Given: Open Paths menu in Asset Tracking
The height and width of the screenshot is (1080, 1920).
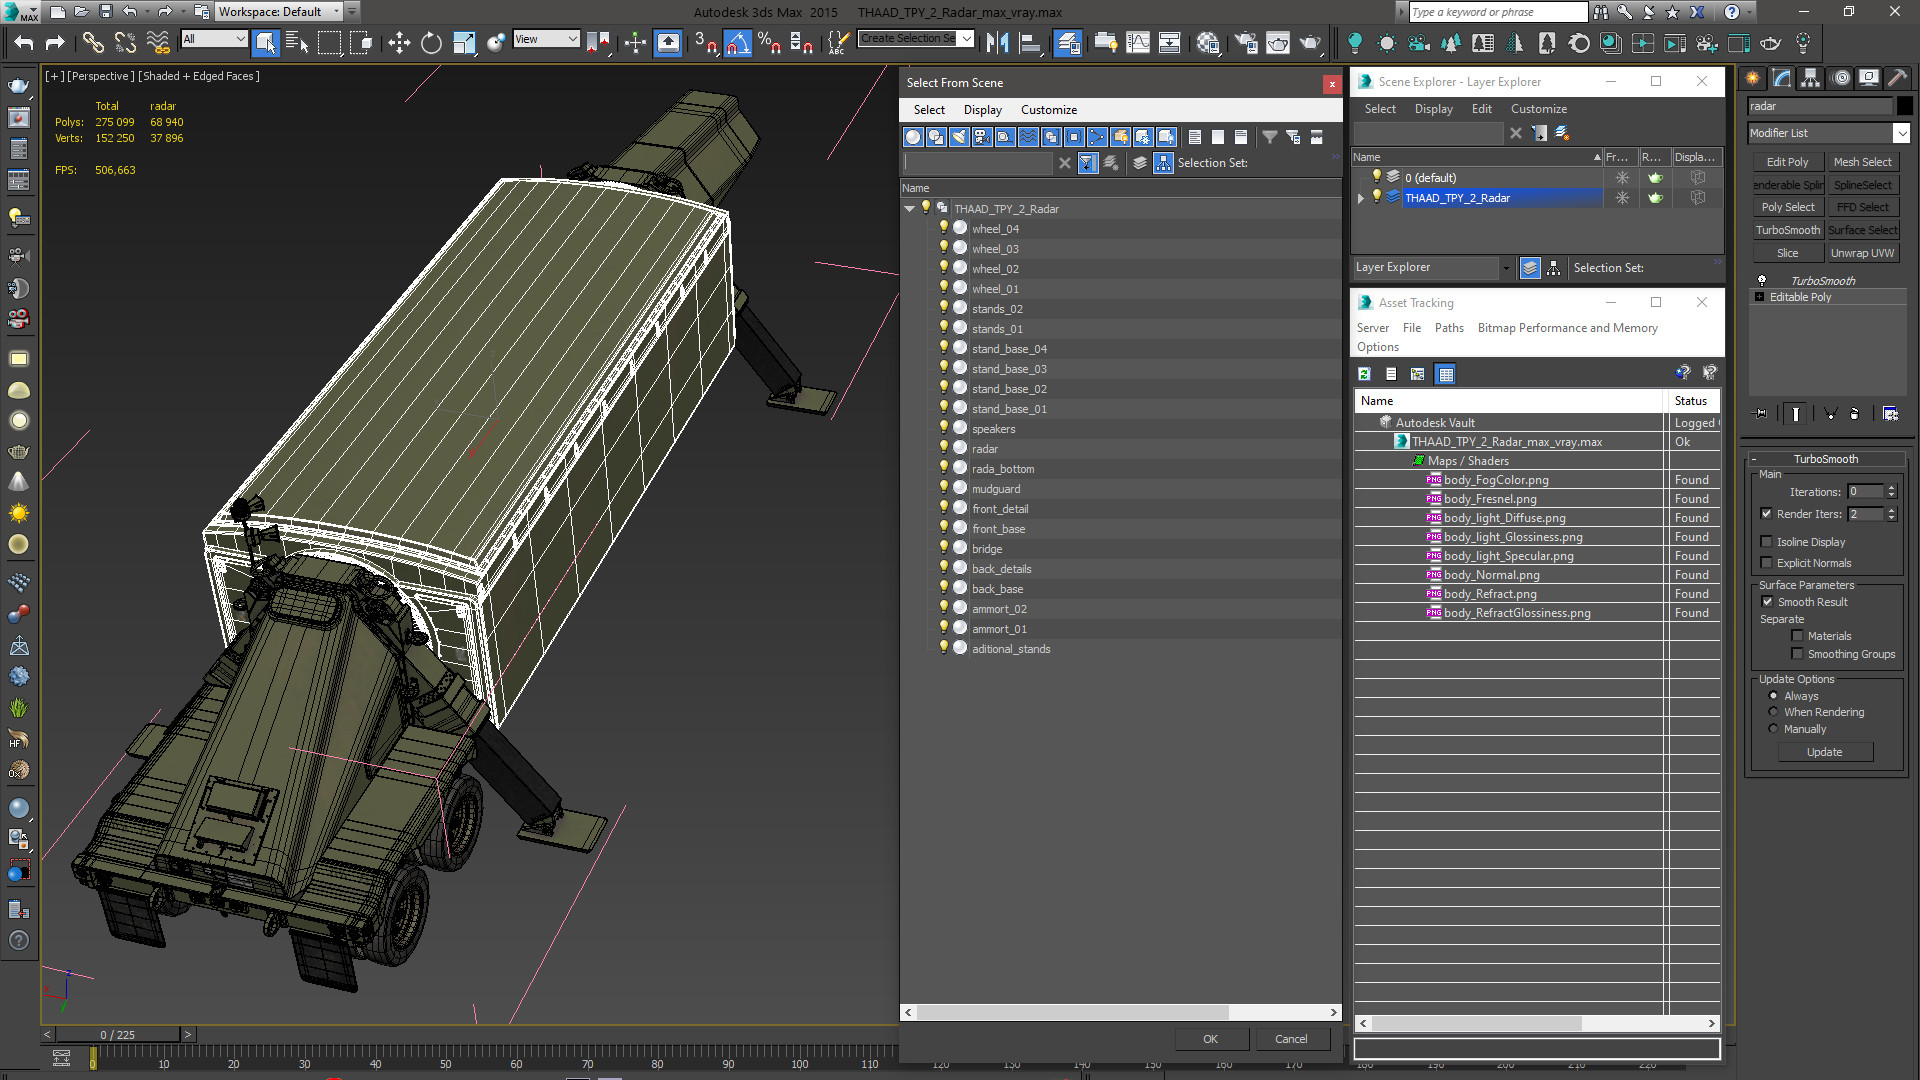Looking at the screenshot, I should [1448, 328].
